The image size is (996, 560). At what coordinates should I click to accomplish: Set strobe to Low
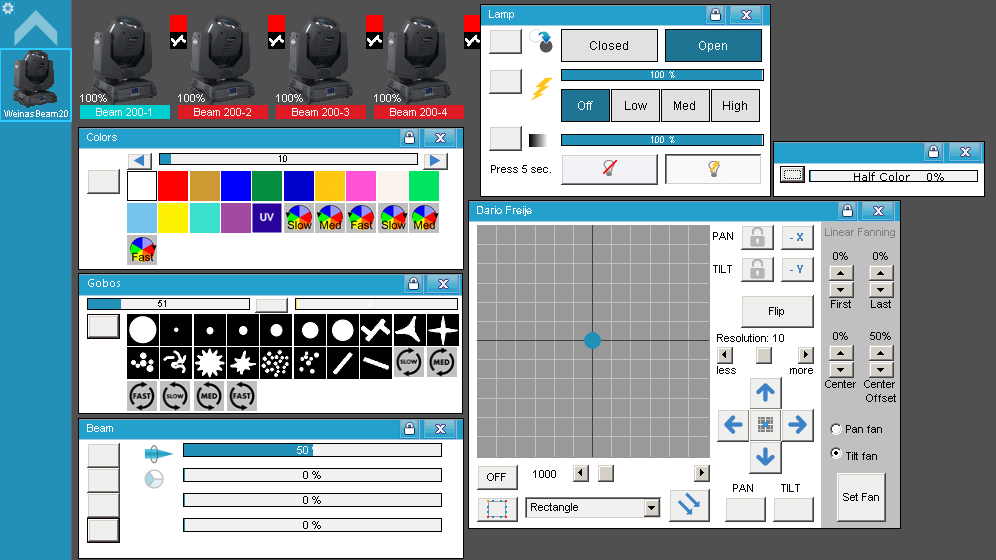click(x=635, y=105)
